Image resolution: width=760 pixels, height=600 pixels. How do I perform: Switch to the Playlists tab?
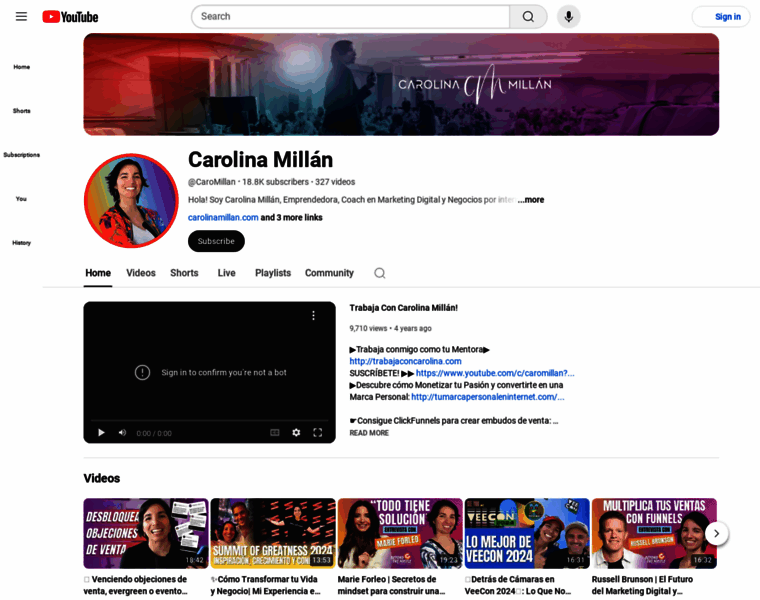(273, 273)
